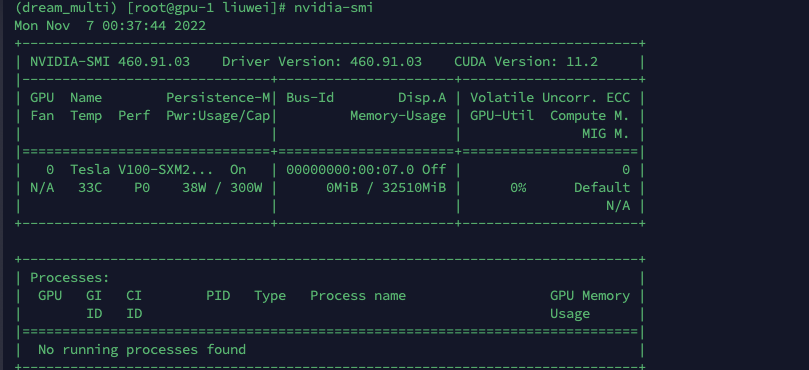Click the (dream_multi) environment prefix
This screenshot has height=370, width=809.
coord(67,8)
